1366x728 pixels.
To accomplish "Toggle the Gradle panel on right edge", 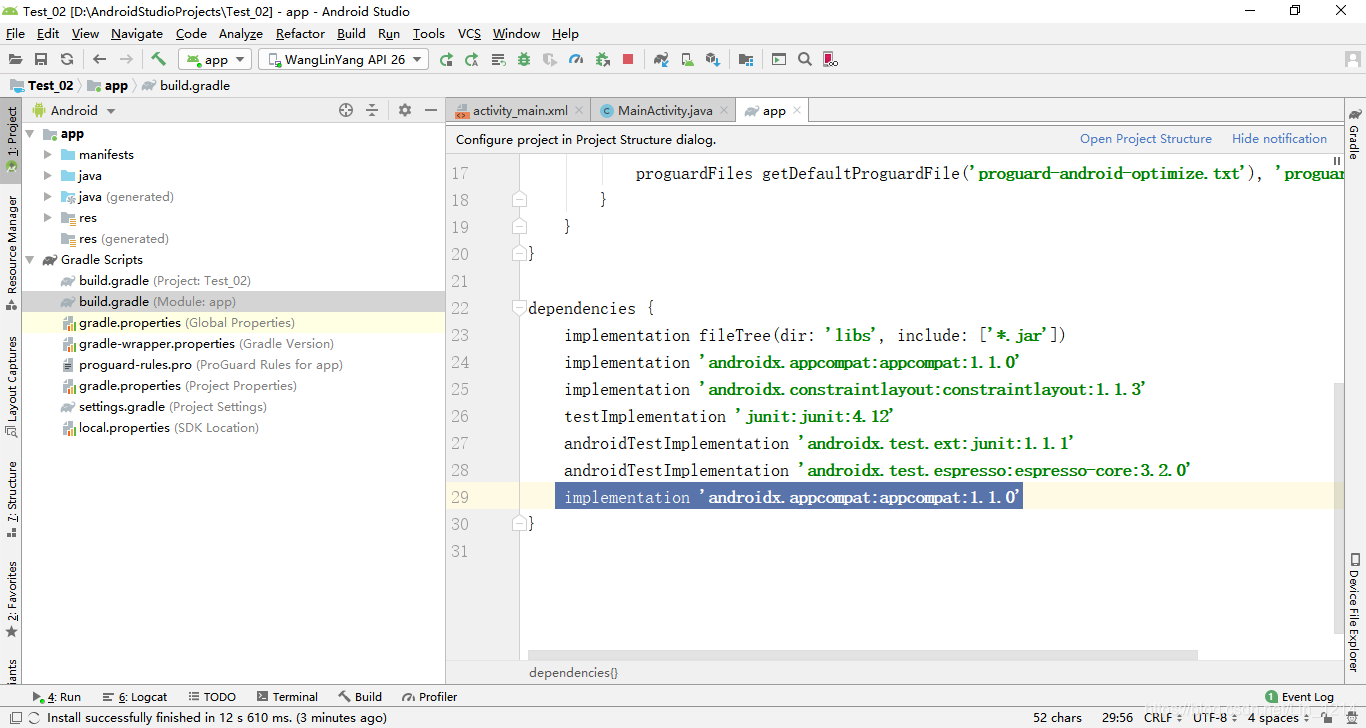I will click(1354, 135).
